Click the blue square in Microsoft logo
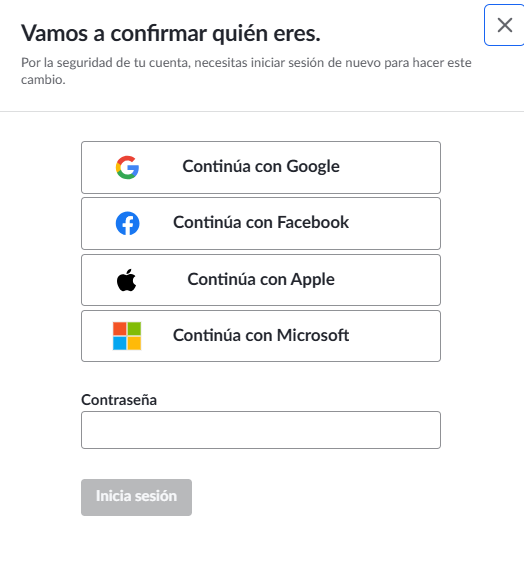 120,343
